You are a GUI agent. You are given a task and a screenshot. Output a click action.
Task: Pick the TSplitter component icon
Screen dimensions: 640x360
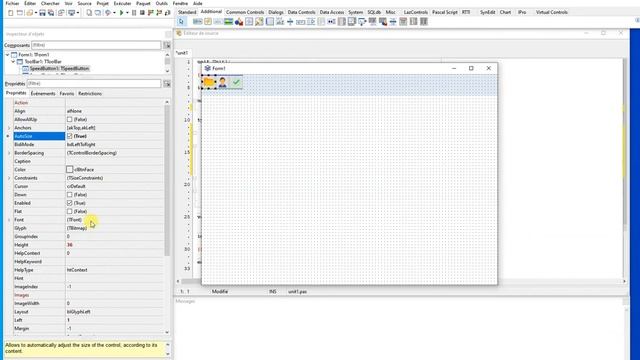click(290, 21)
